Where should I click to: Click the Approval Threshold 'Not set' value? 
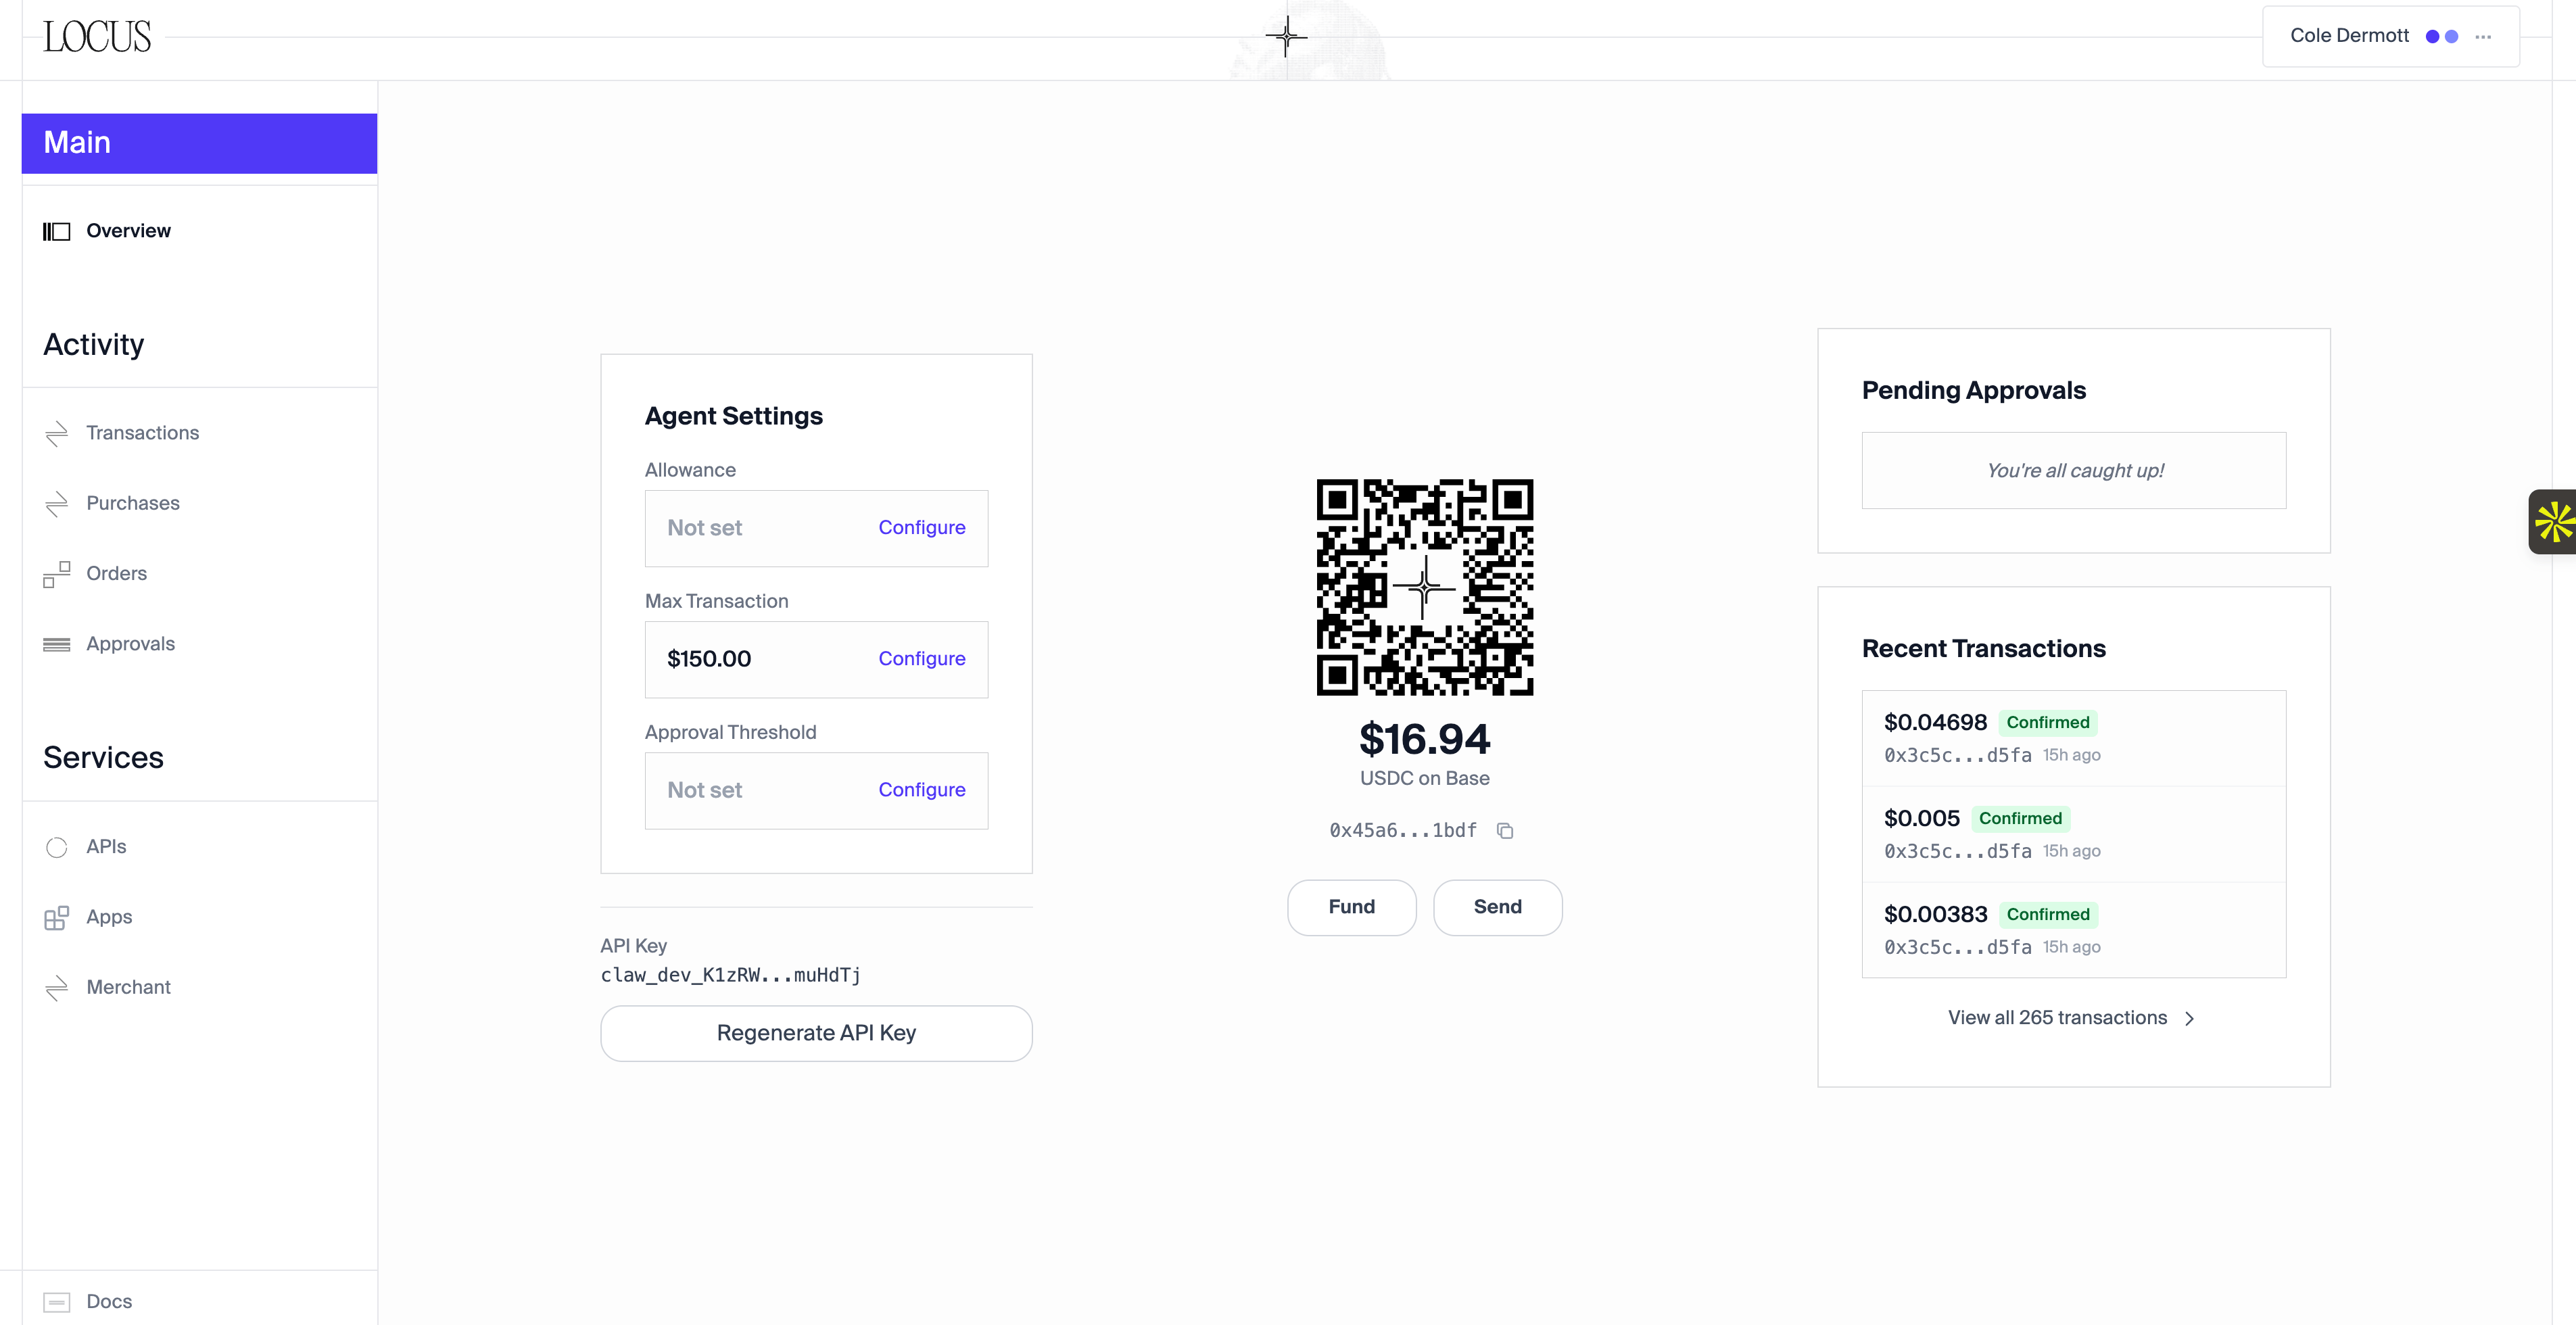point(705,790)
